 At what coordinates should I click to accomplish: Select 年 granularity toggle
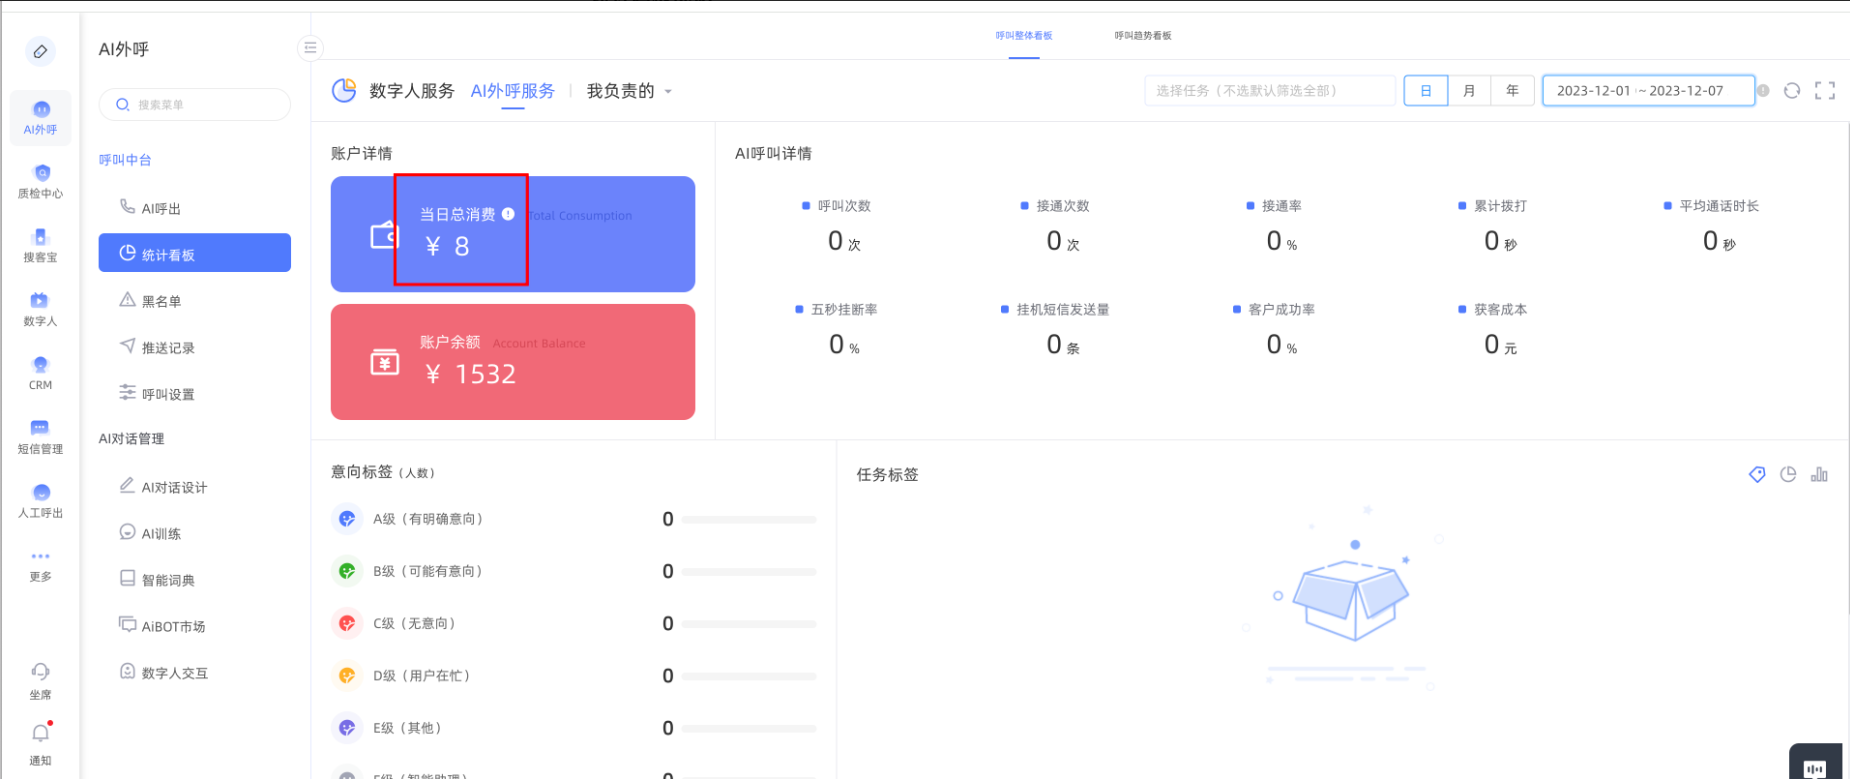pyautogui.click(x=1512, y=91)
